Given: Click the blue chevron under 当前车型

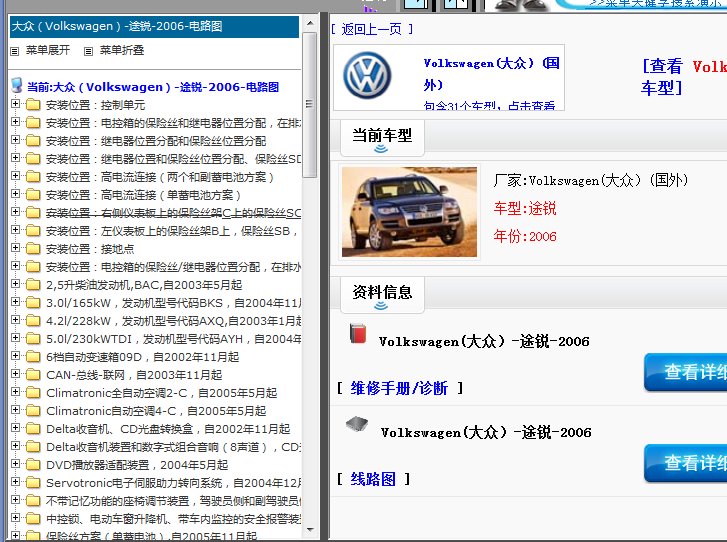Looking at the screenshot, I should 381,149.
